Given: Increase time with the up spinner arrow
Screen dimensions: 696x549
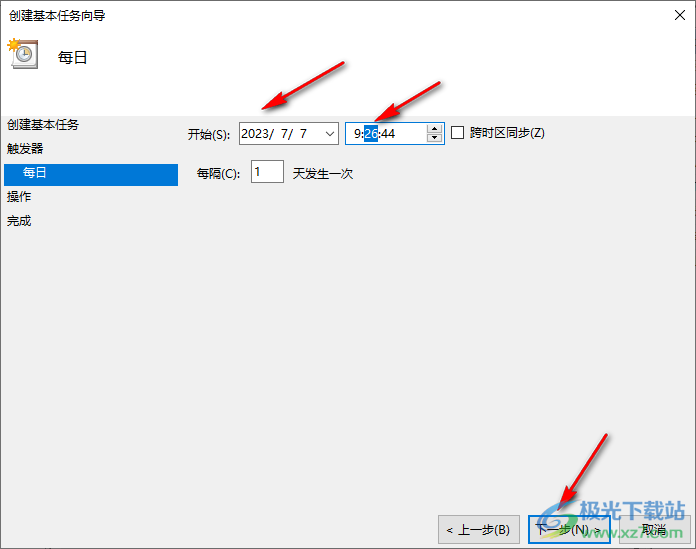Looking at the screenshot, I should [434, 129].
